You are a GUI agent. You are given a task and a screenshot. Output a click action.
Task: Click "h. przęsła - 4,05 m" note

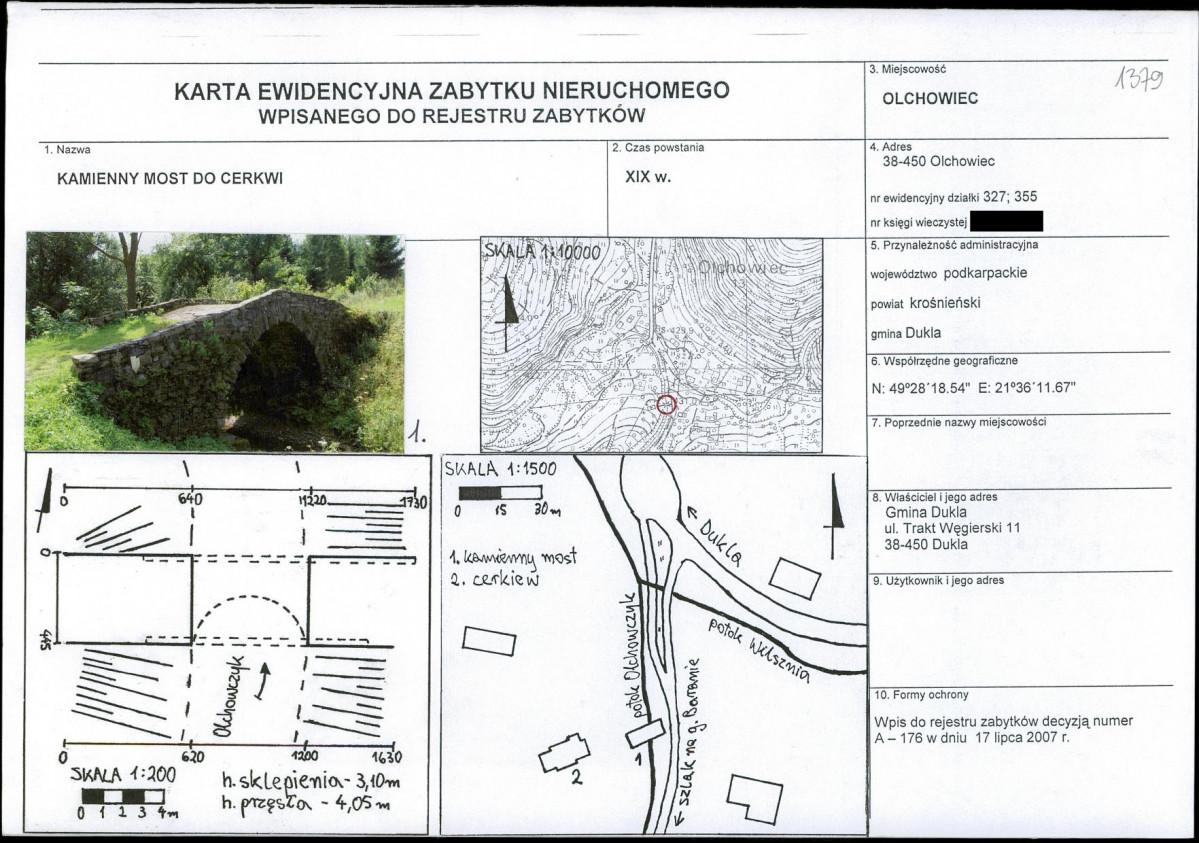tap(306, 803)
